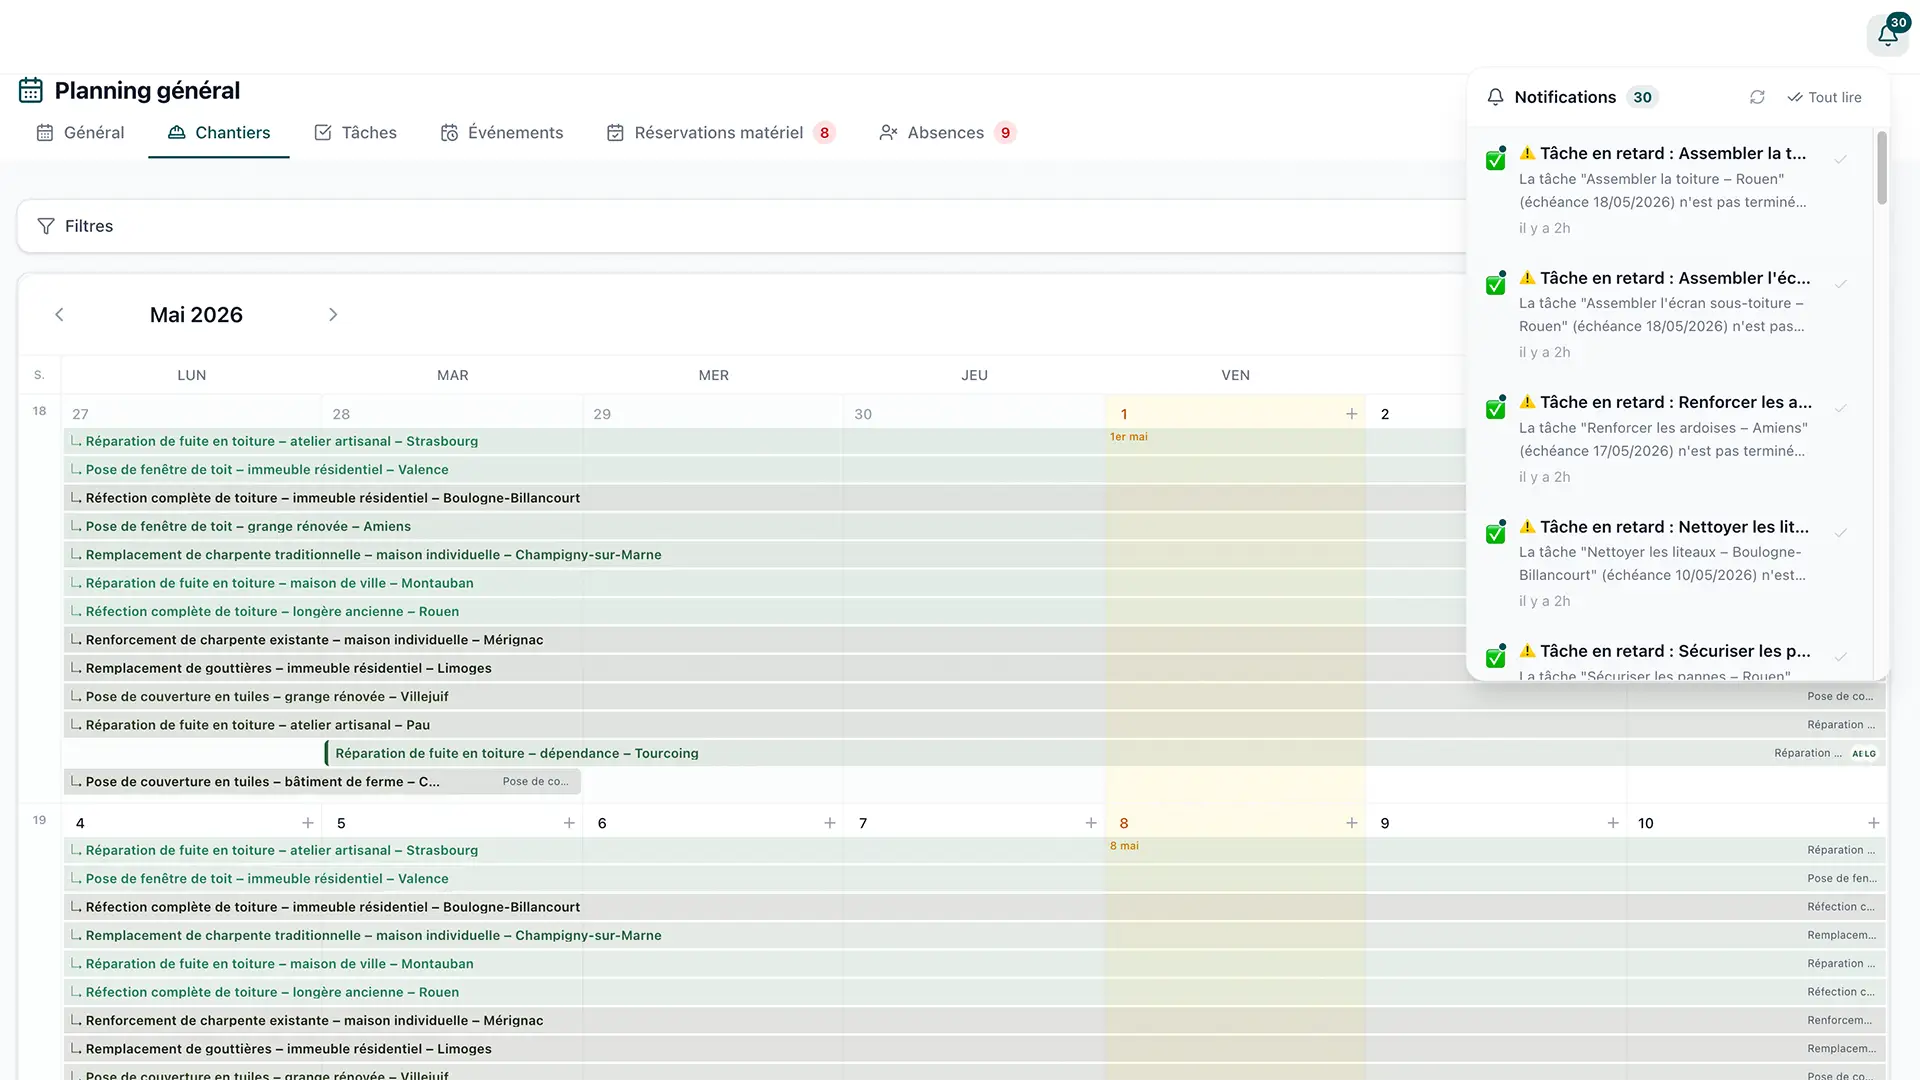Click the add plus icon on day 8

pos(1351,823)
